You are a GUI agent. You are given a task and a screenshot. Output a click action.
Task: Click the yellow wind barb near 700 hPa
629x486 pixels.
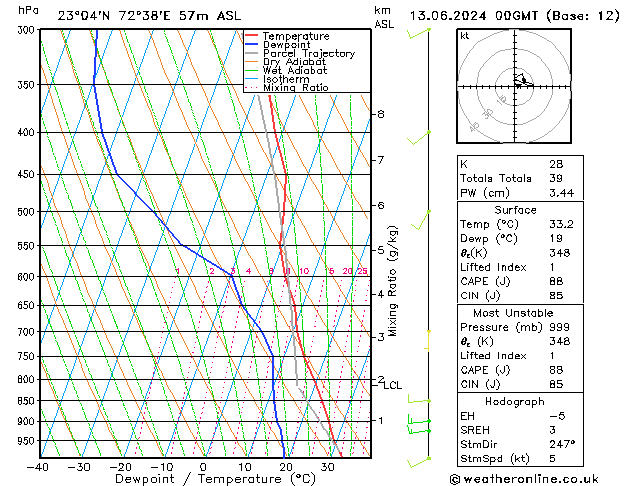(428, 340)
